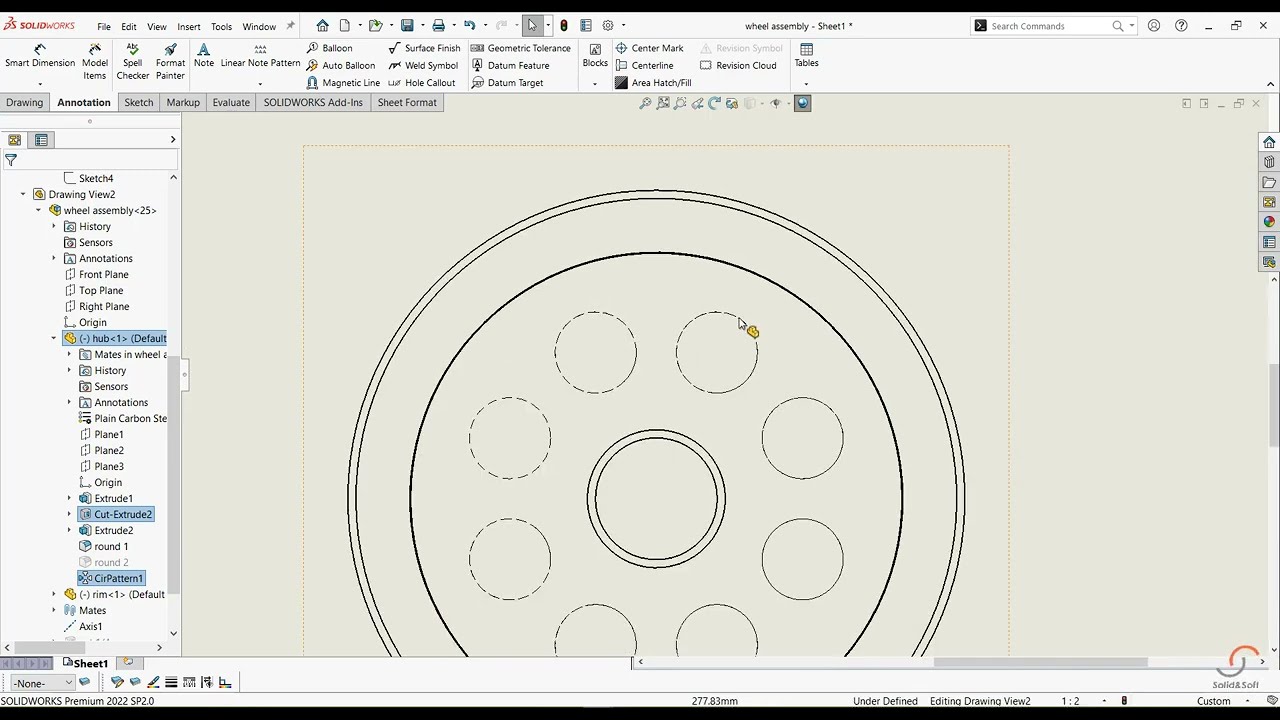Select Plain Carbon Steel material item

point(123,418)
